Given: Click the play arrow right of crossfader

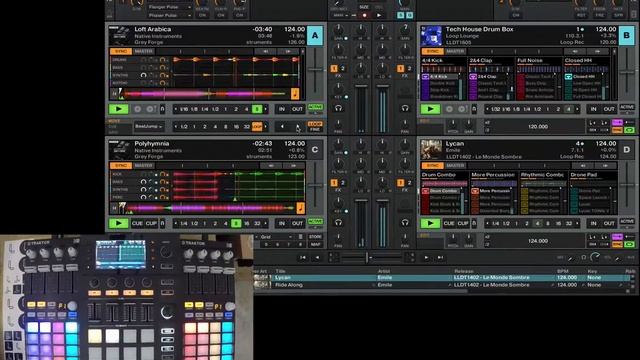Looking at the screenshot, I should [426, 258].
